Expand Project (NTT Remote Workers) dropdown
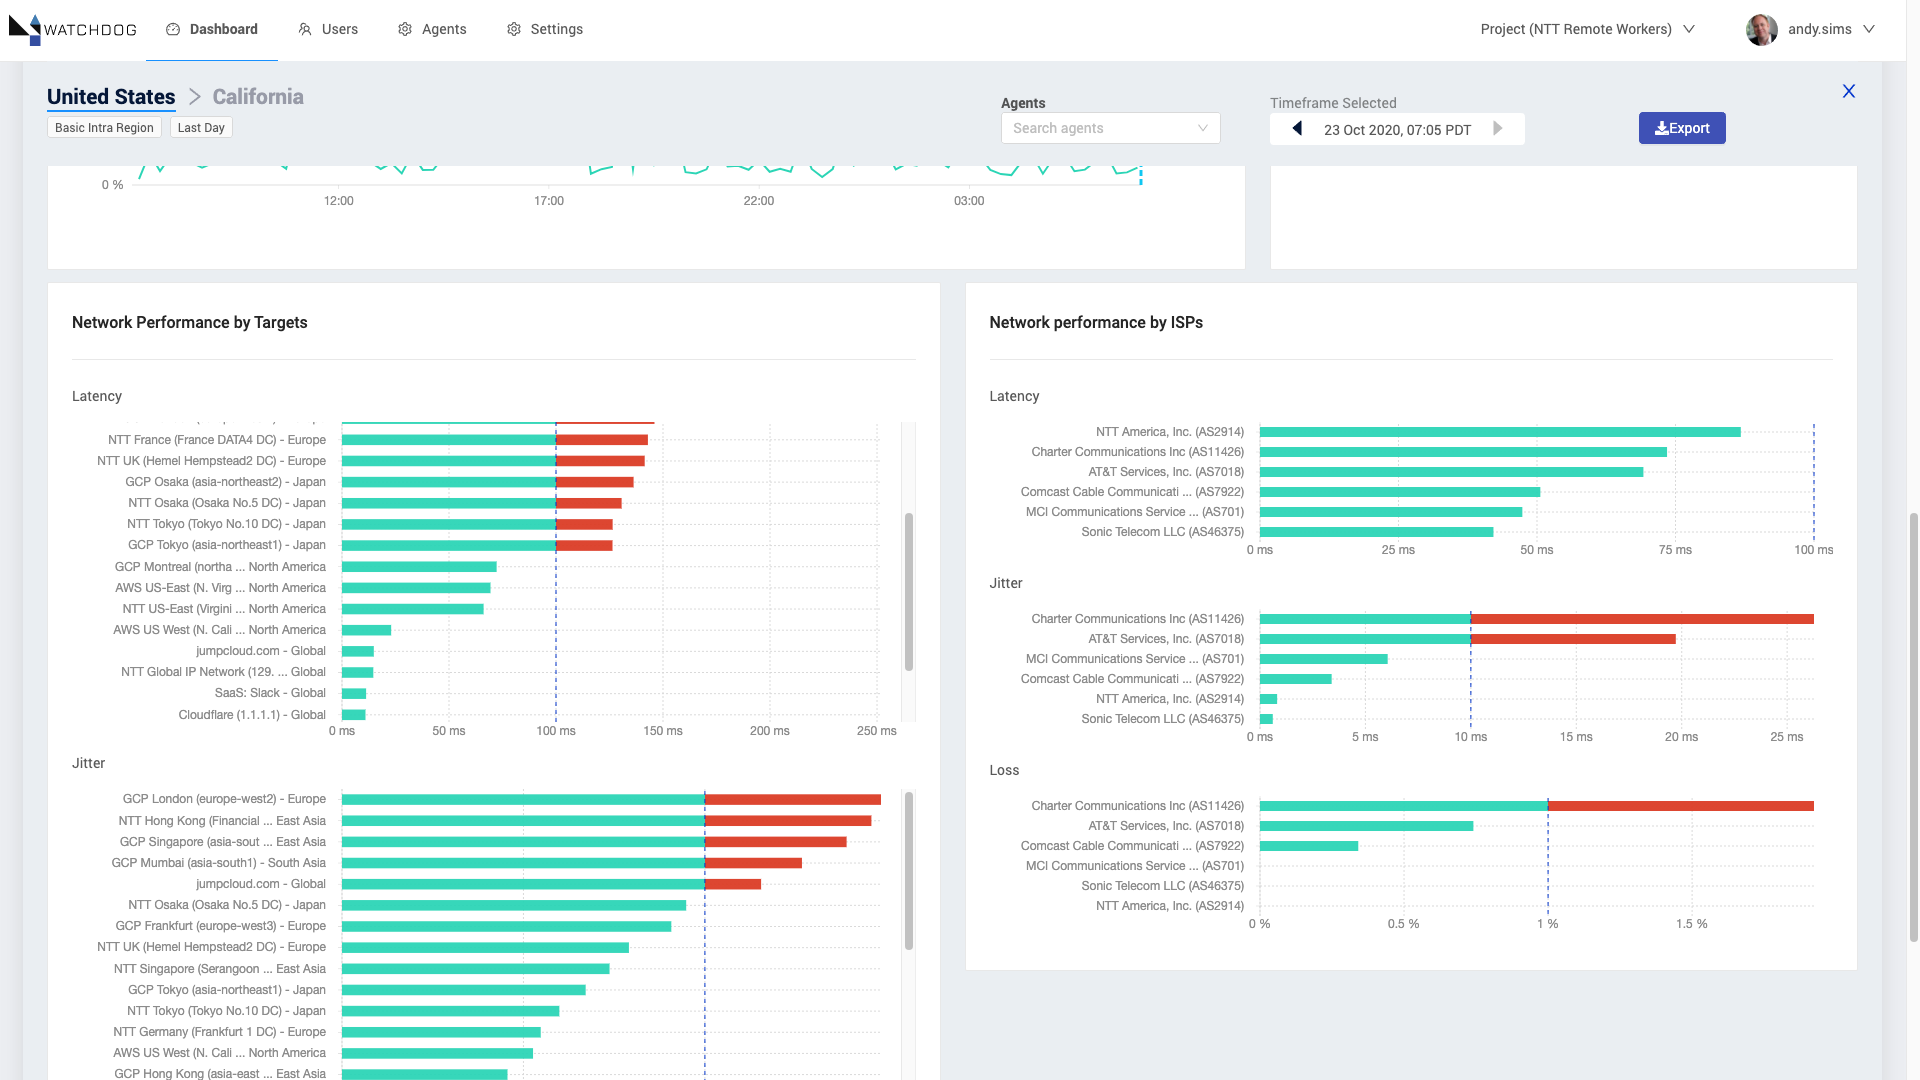 (1587, 29)
